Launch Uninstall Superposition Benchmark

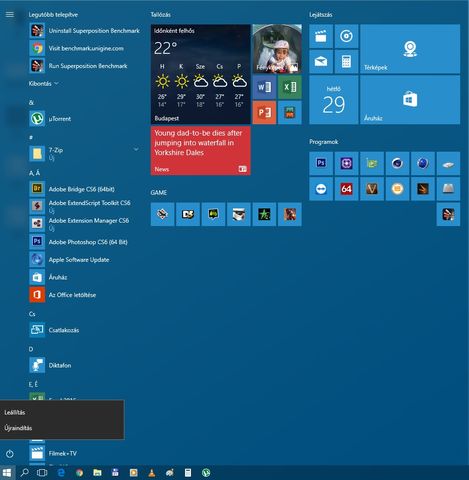[85, 31]
